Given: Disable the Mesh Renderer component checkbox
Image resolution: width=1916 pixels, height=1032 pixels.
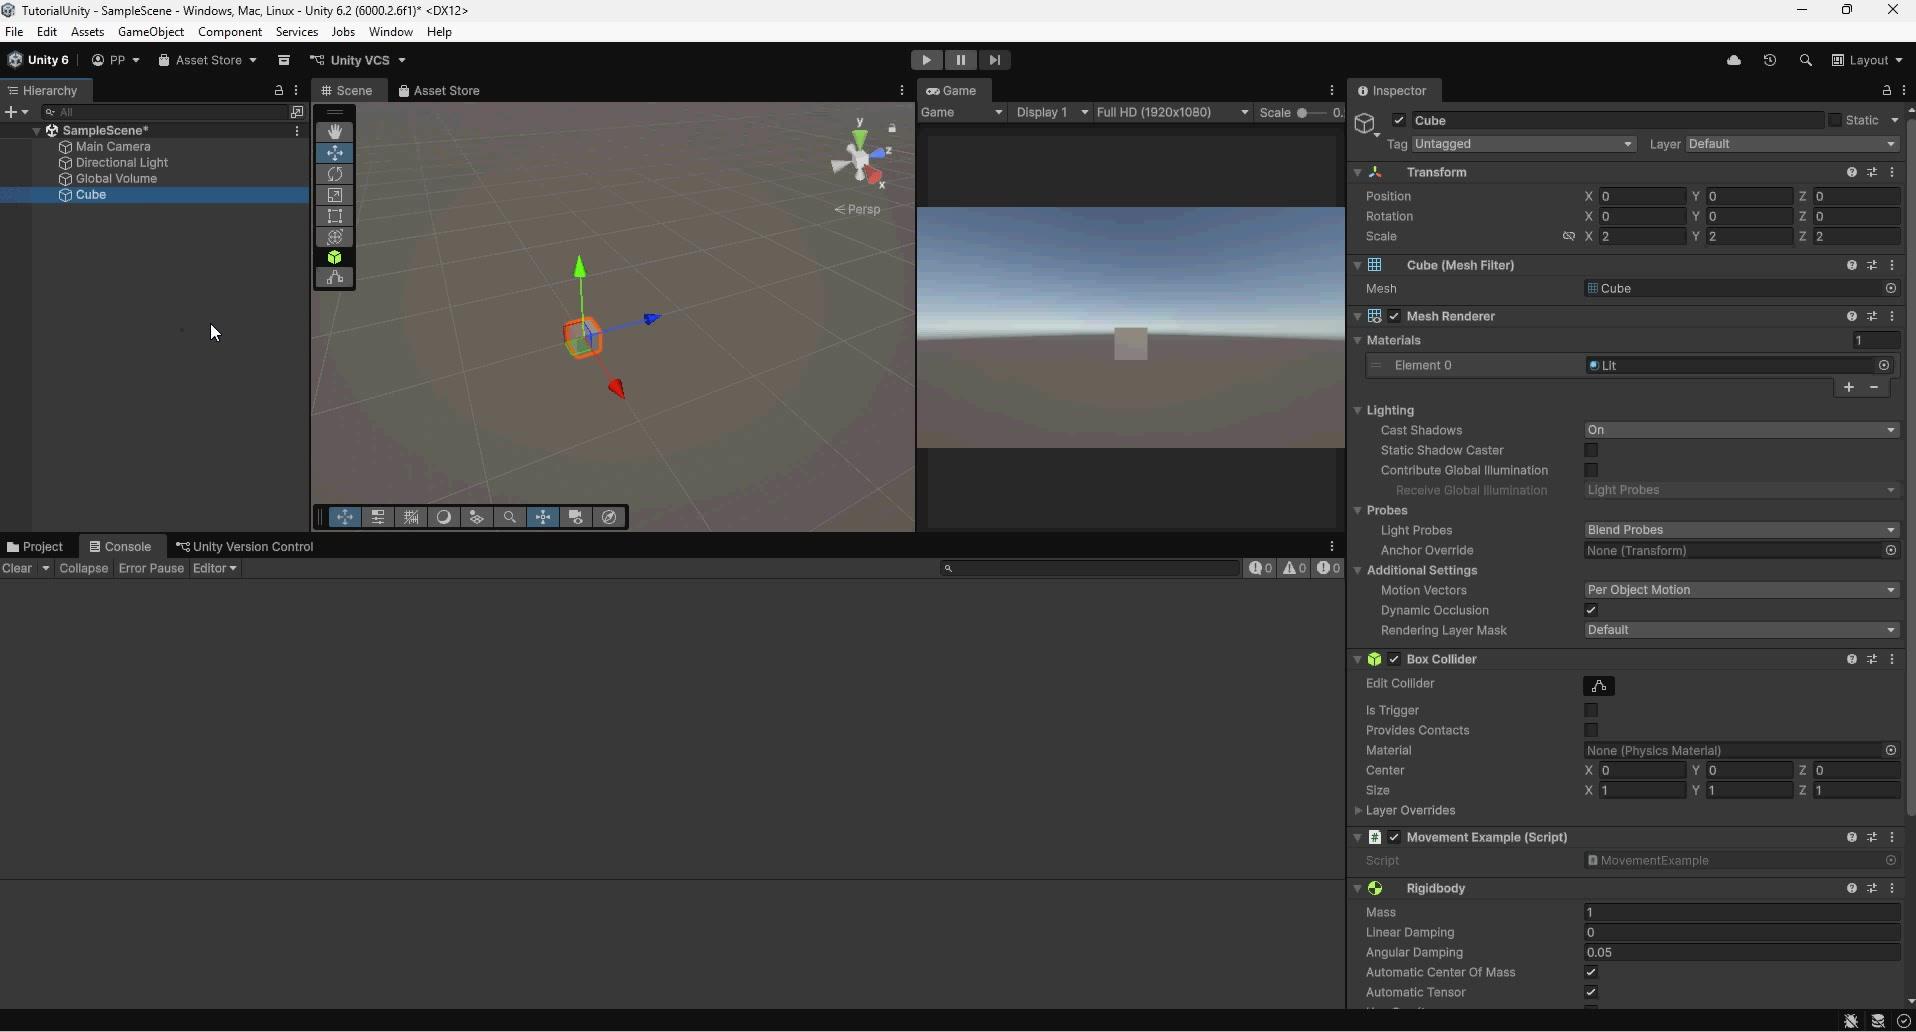Looking at the screenshot, I should coord(1394,317).
